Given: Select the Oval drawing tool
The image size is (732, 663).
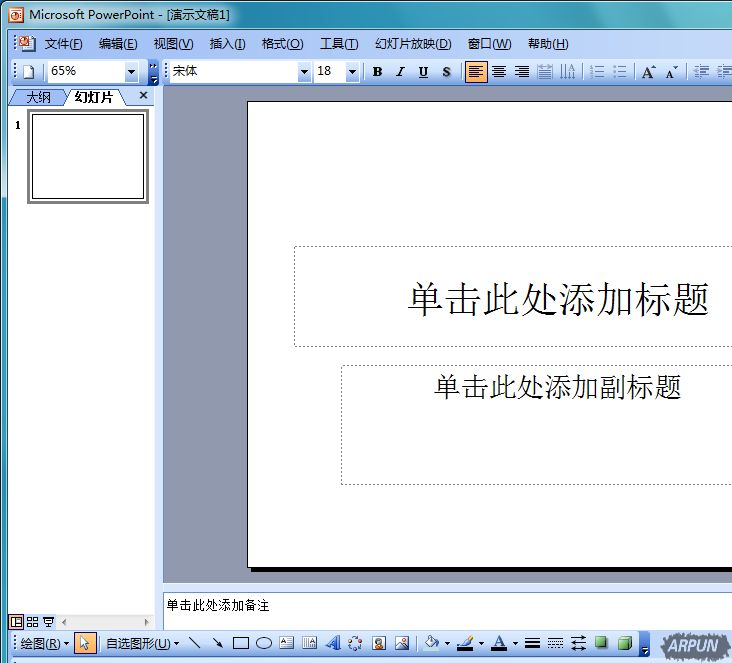Looking at the screenshot, I should [264, 643].
